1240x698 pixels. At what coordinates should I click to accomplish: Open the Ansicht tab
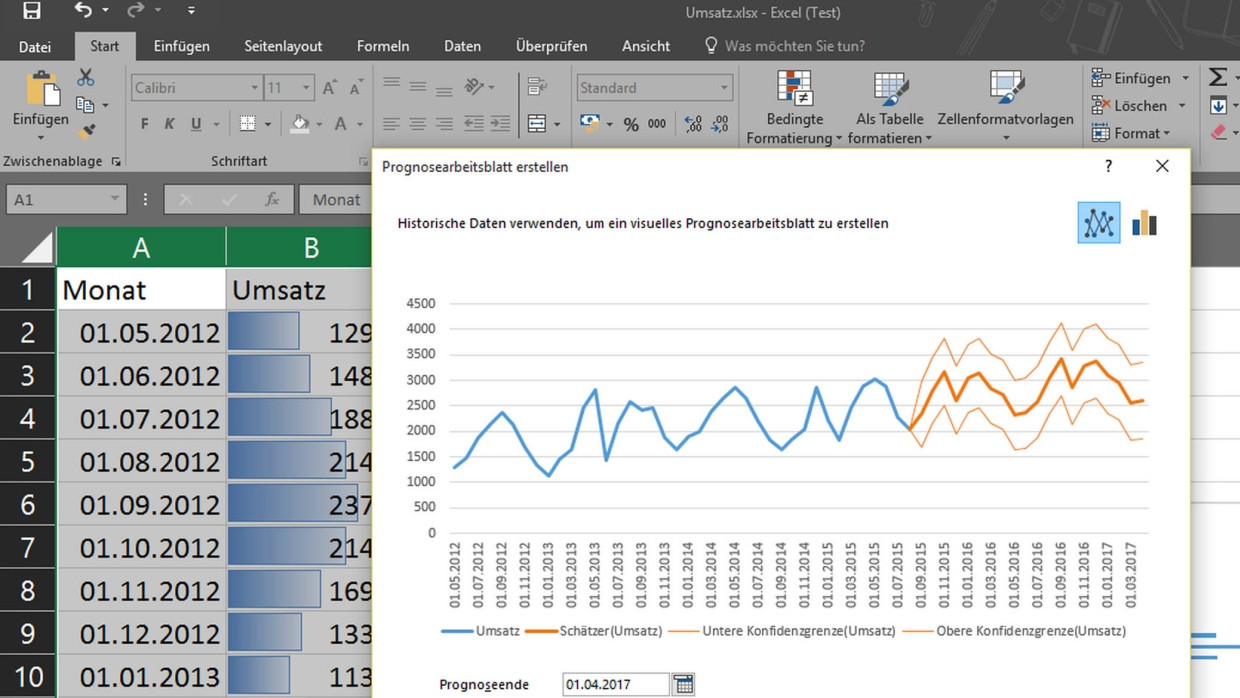pyautogui.click(x=646, y=46)
